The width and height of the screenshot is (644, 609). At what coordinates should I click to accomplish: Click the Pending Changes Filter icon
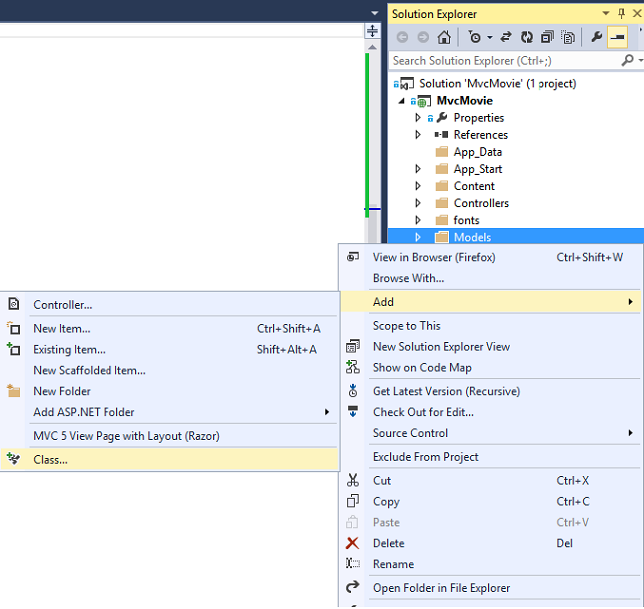(x=475, y=37)
